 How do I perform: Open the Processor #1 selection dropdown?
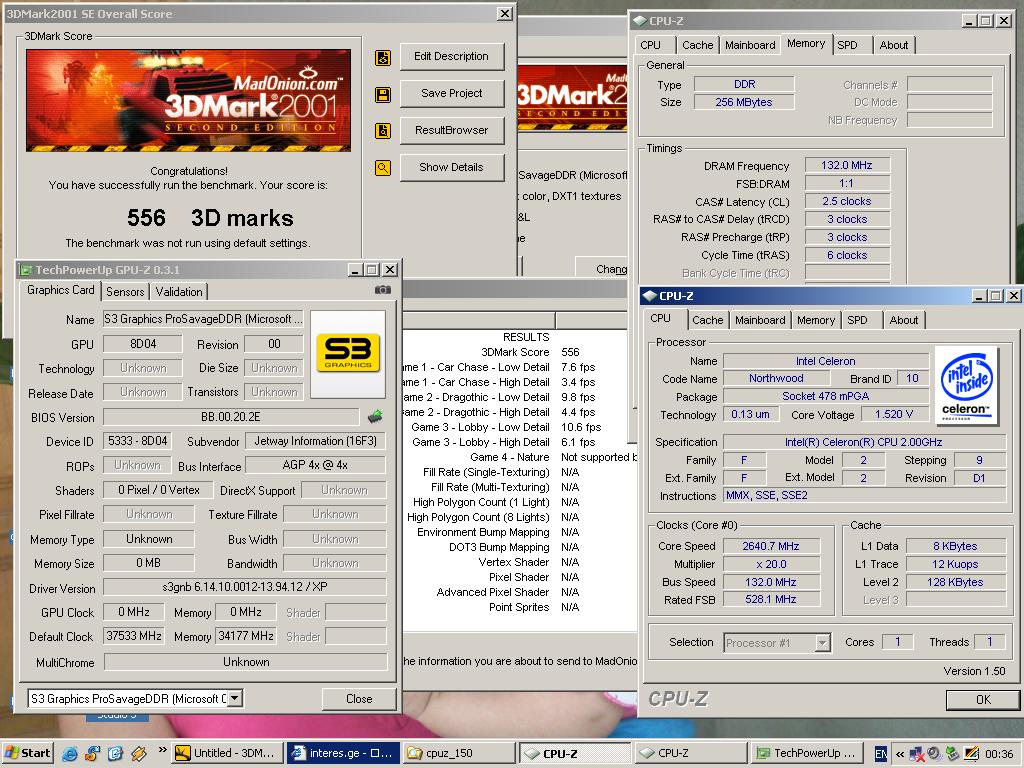823,643
